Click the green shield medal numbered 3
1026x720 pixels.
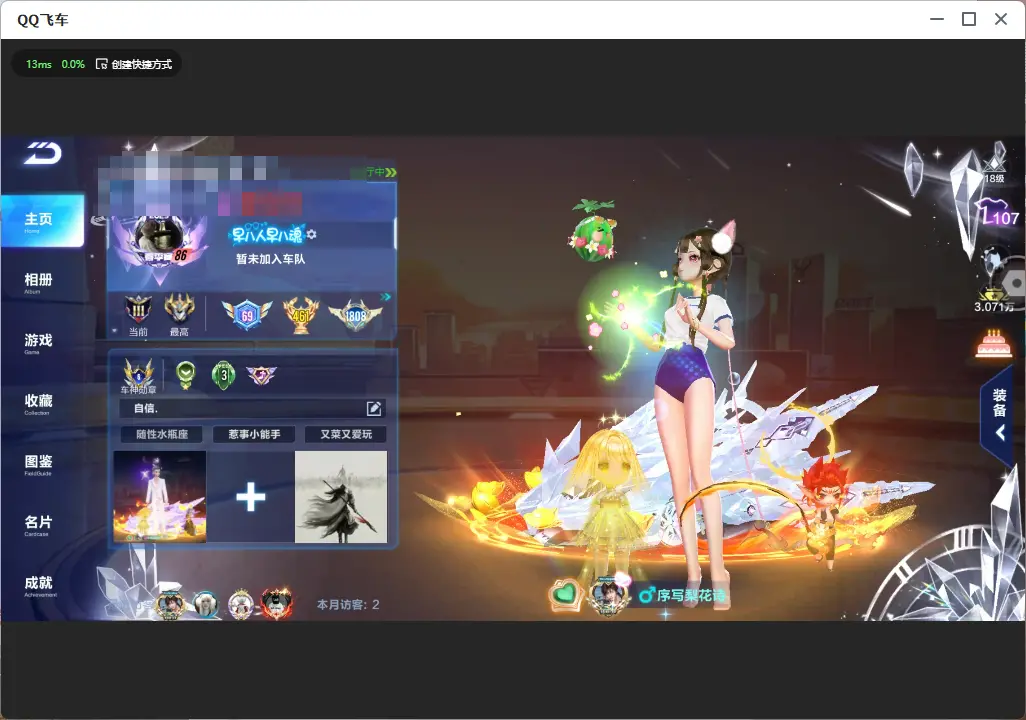click(x=224, y=375)
